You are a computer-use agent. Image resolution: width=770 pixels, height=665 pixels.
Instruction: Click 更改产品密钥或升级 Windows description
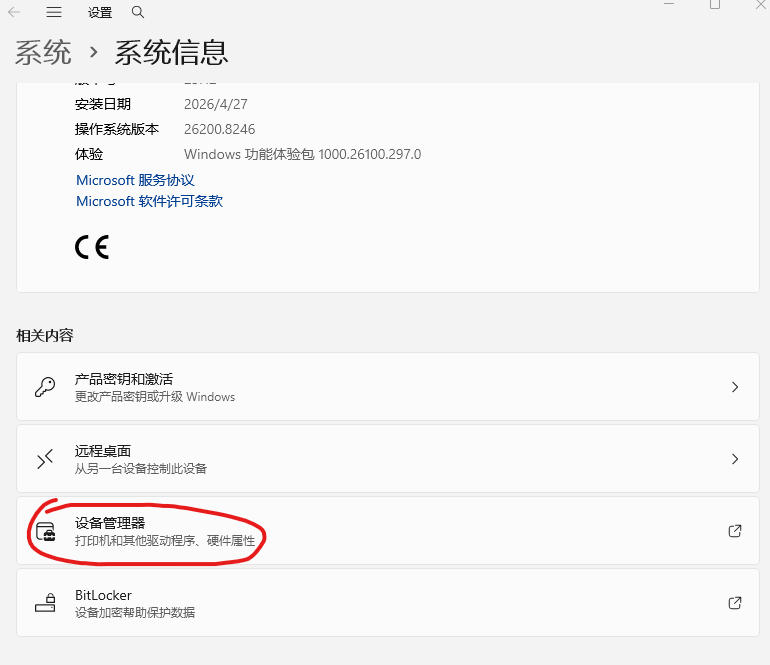point(155,397)
